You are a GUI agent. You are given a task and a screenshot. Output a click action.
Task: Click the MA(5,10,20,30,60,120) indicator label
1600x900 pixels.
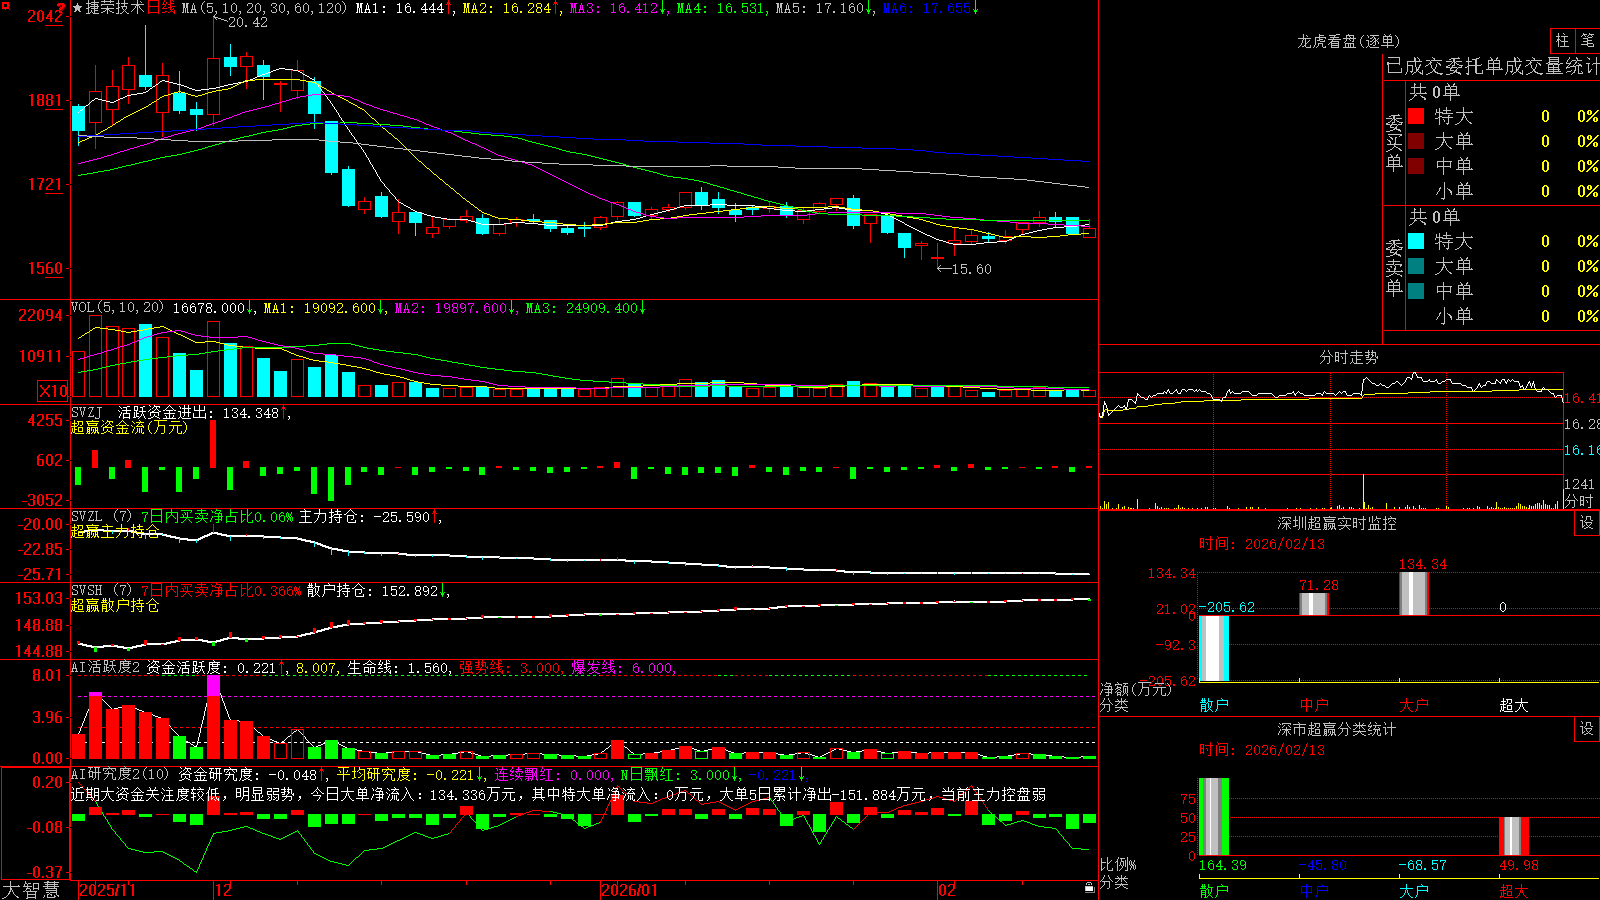pos(264,8)
